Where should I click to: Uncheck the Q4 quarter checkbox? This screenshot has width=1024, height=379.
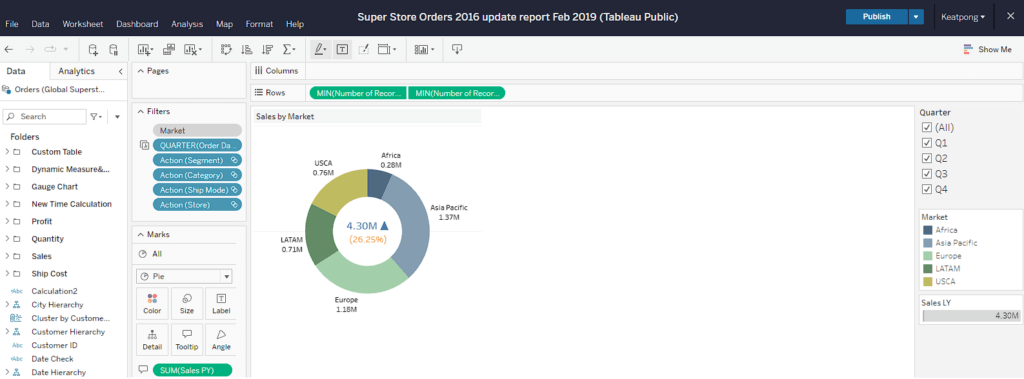[x=926, y=190]
